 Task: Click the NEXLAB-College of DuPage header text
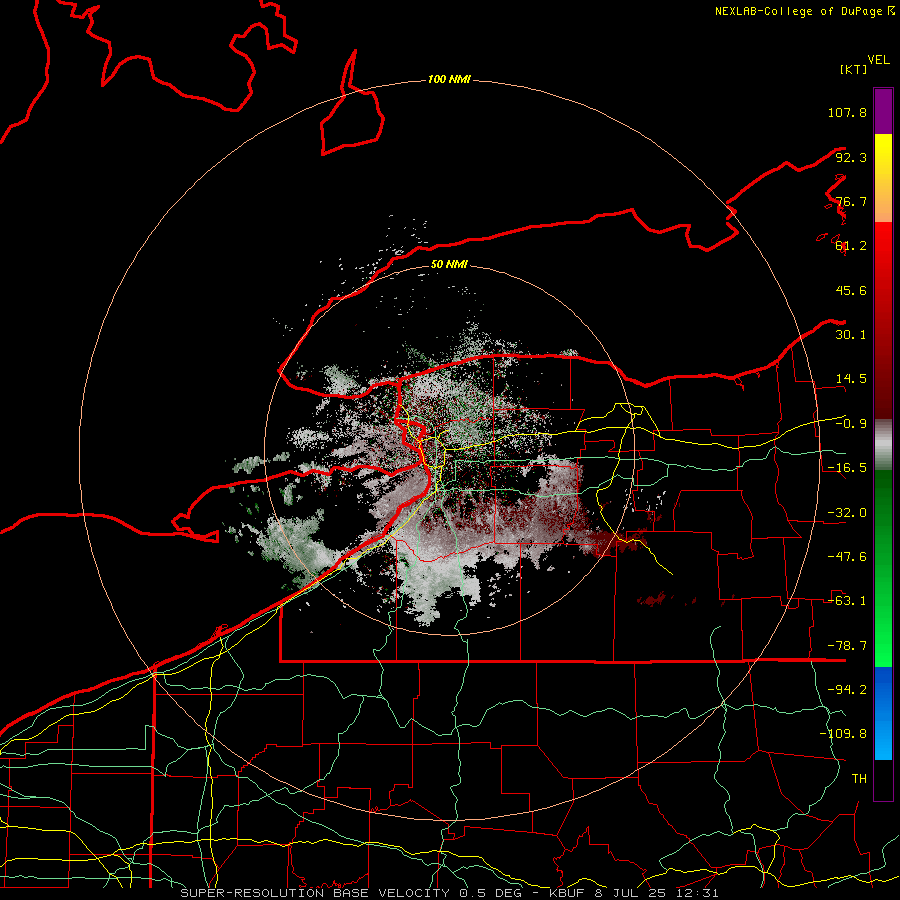[x=804, y=11]
